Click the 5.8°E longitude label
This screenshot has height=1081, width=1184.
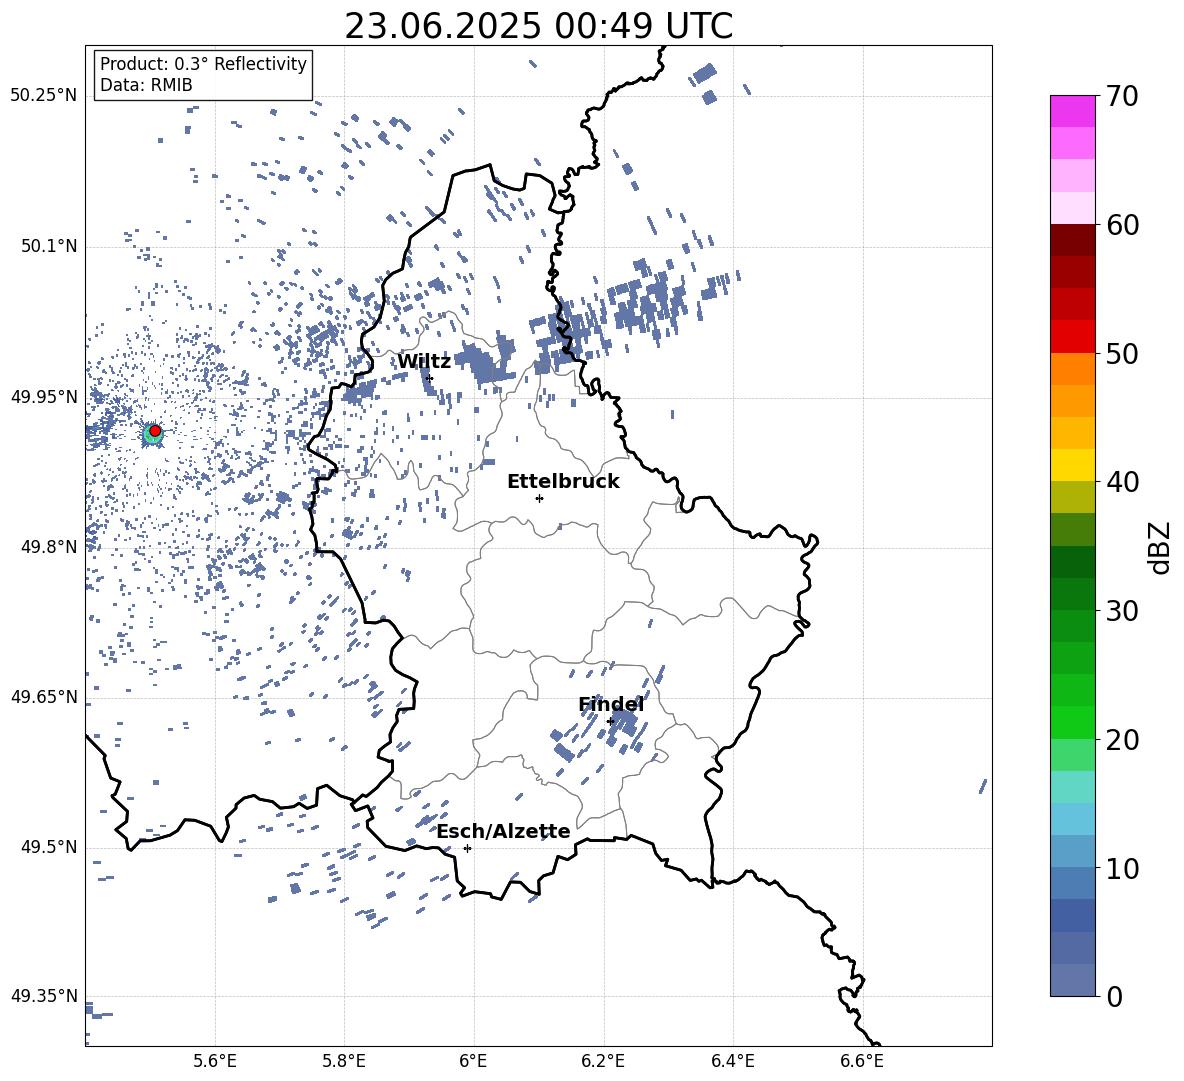coord(344,1061)
